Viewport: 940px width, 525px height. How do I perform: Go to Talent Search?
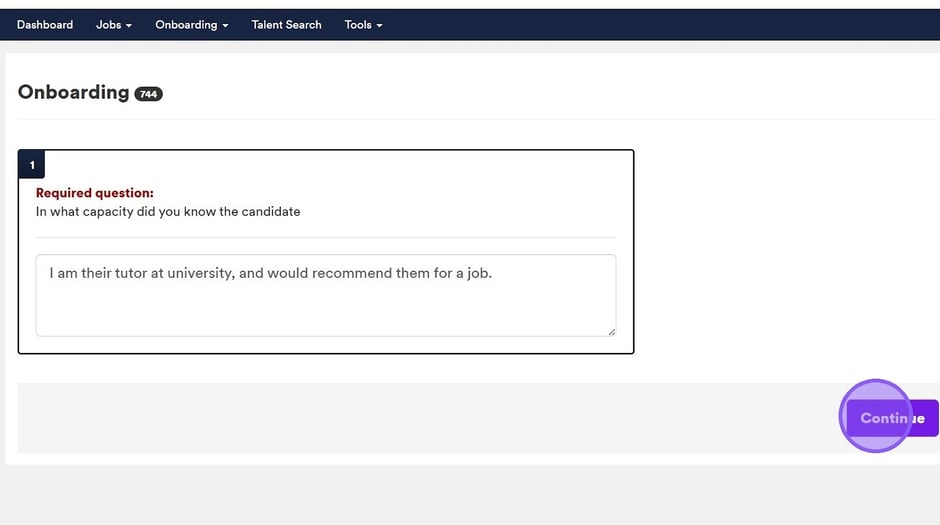(x=286, y=25)
